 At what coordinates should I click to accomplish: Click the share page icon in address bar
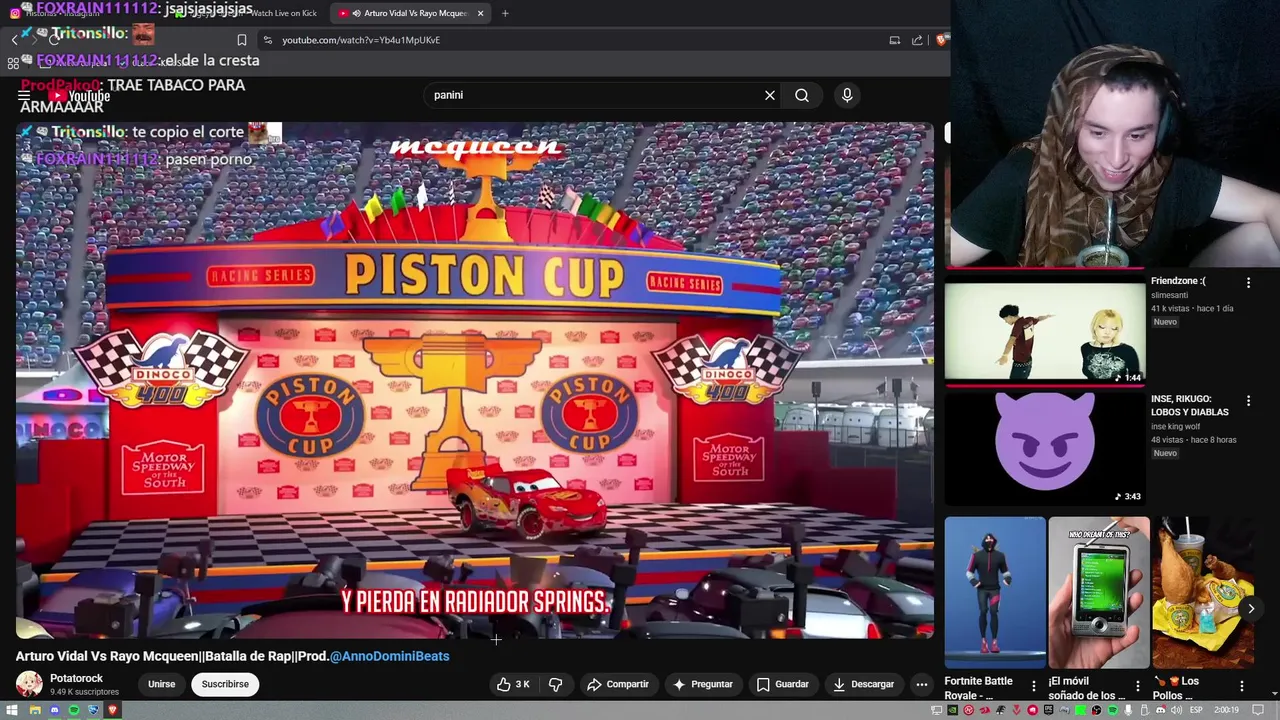[917, 40]
